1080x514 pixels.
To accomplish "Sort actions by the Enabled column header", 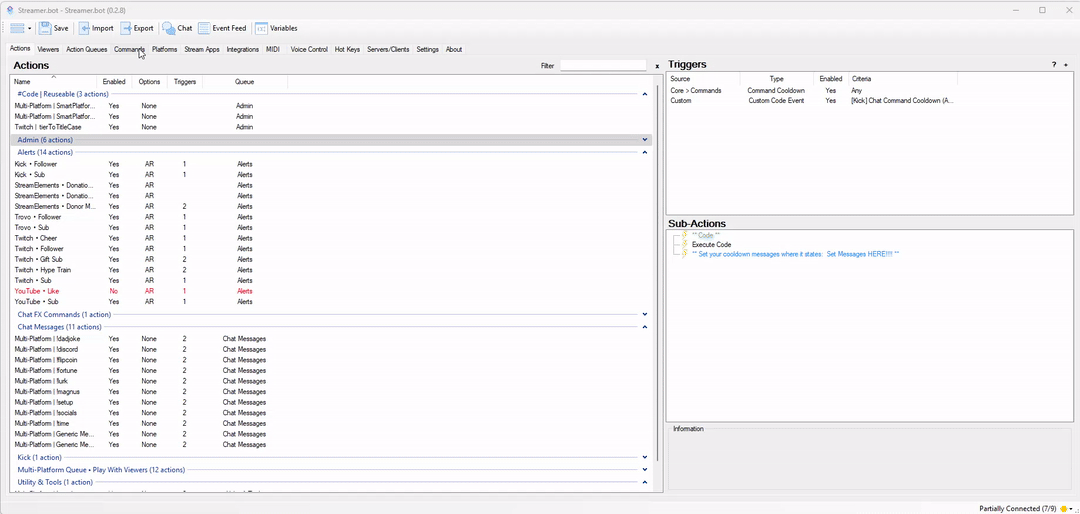I will 114,81.
